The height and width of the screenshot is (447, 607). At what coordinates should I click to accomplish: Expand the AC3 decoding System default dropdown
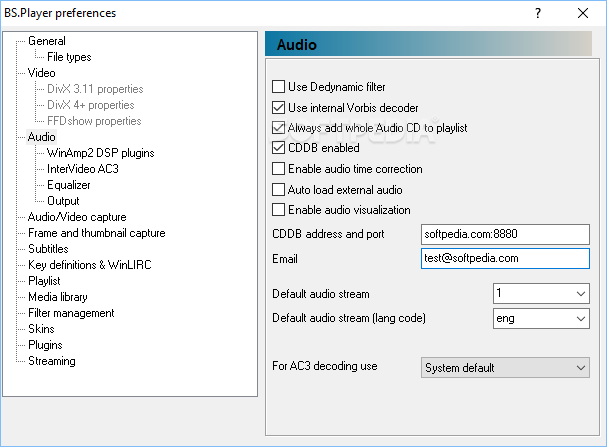pyautogui.click(x=505, y=368)
